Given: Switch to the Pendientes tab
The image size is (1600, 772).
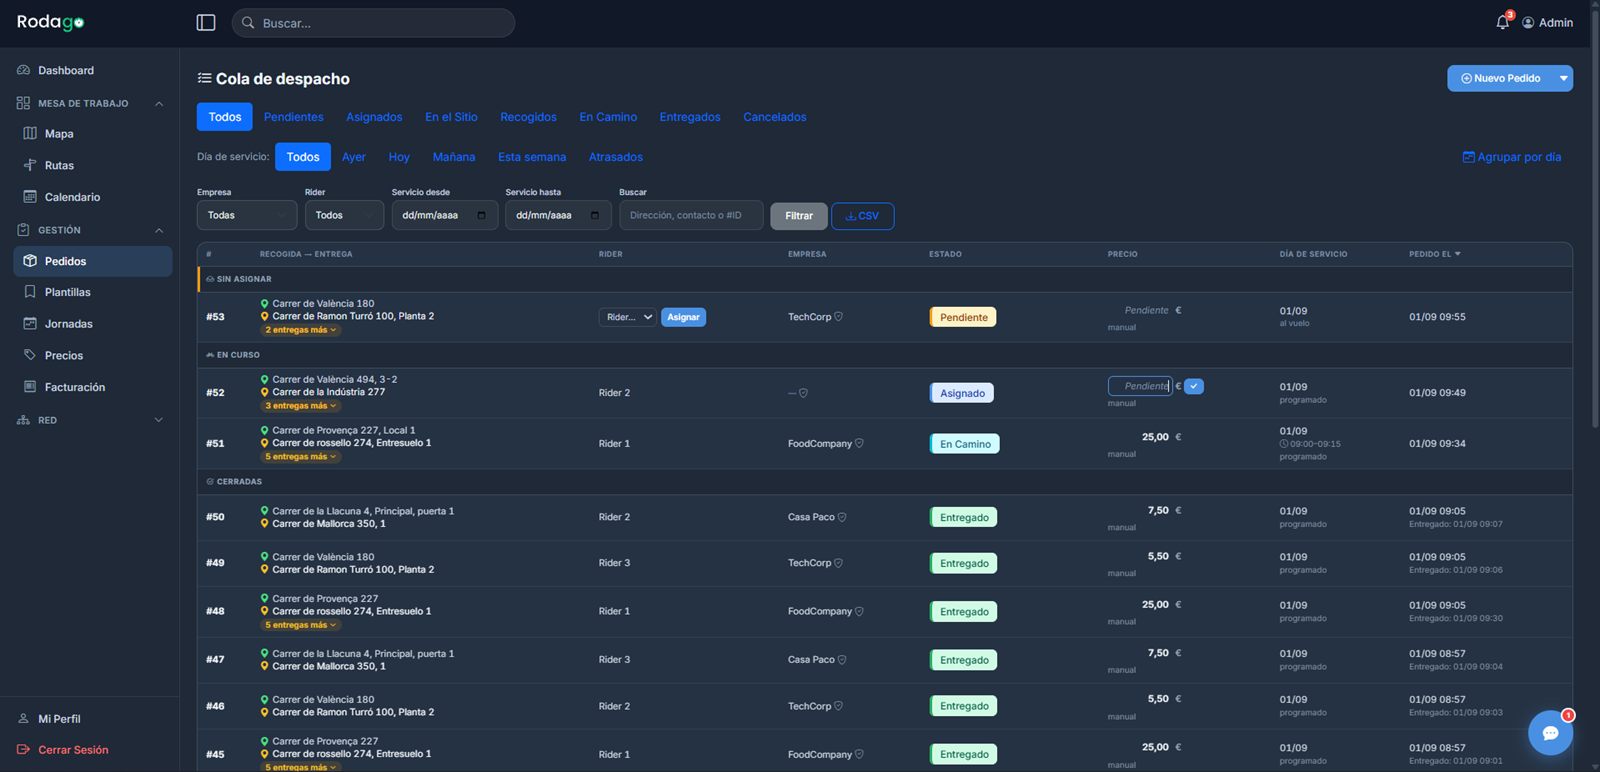Looking at the screenshot, I should click(x=294, y=117).
